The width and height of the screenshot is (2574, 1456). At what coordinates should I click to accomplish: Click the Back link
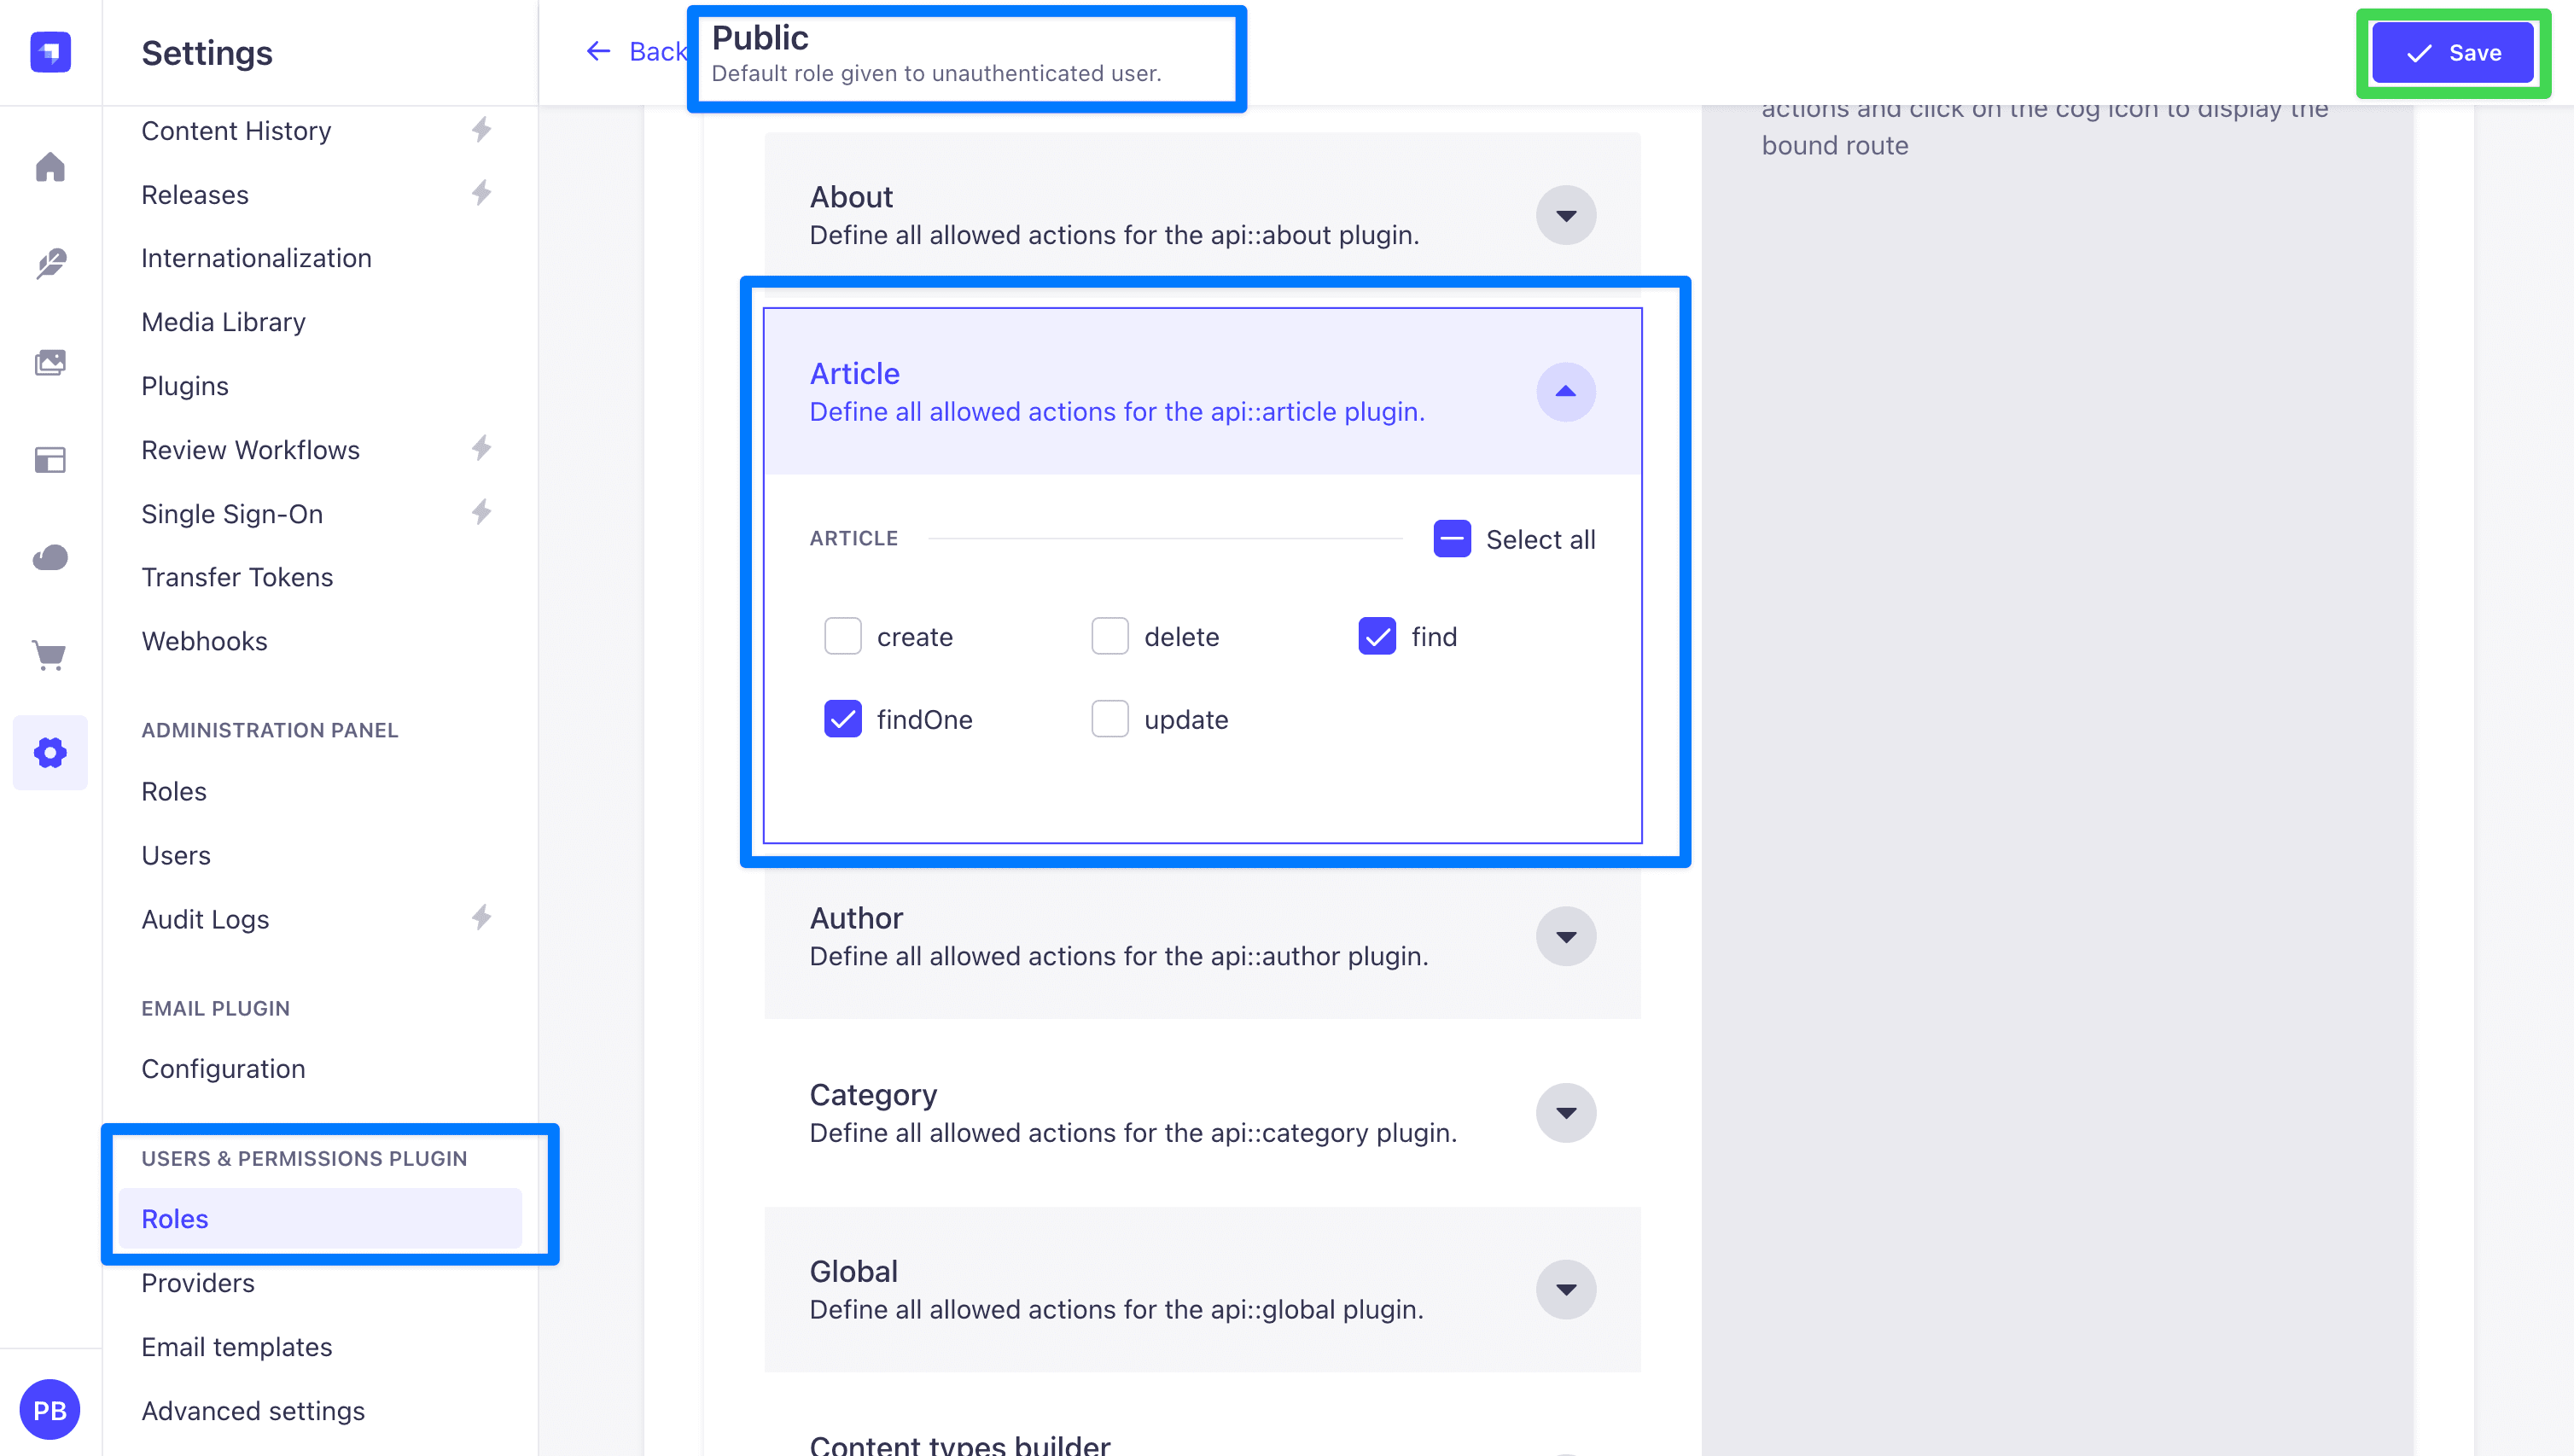pyautogui.click(x=637, y=51)
